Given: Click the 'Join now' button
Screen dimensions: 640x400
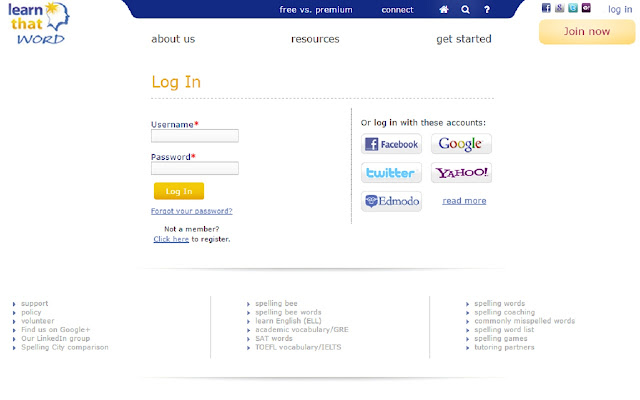Looking at the screenshot, I should pyautogui.click(x=587, y=32).
